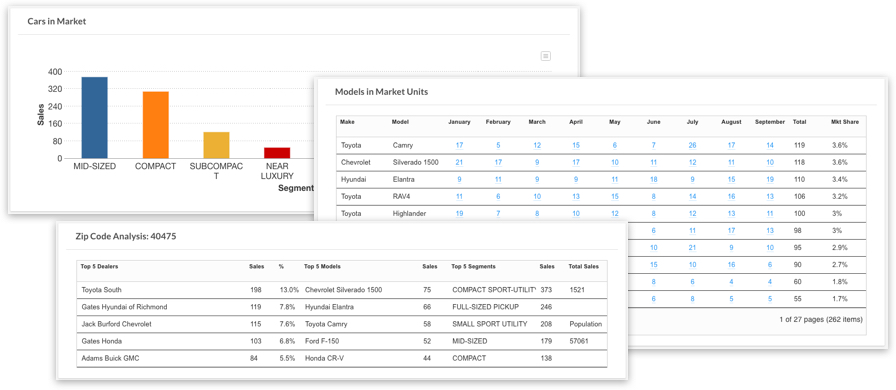Select the 3.4% market share cell for Elantra
896x390 pixels.
point(839,180)
